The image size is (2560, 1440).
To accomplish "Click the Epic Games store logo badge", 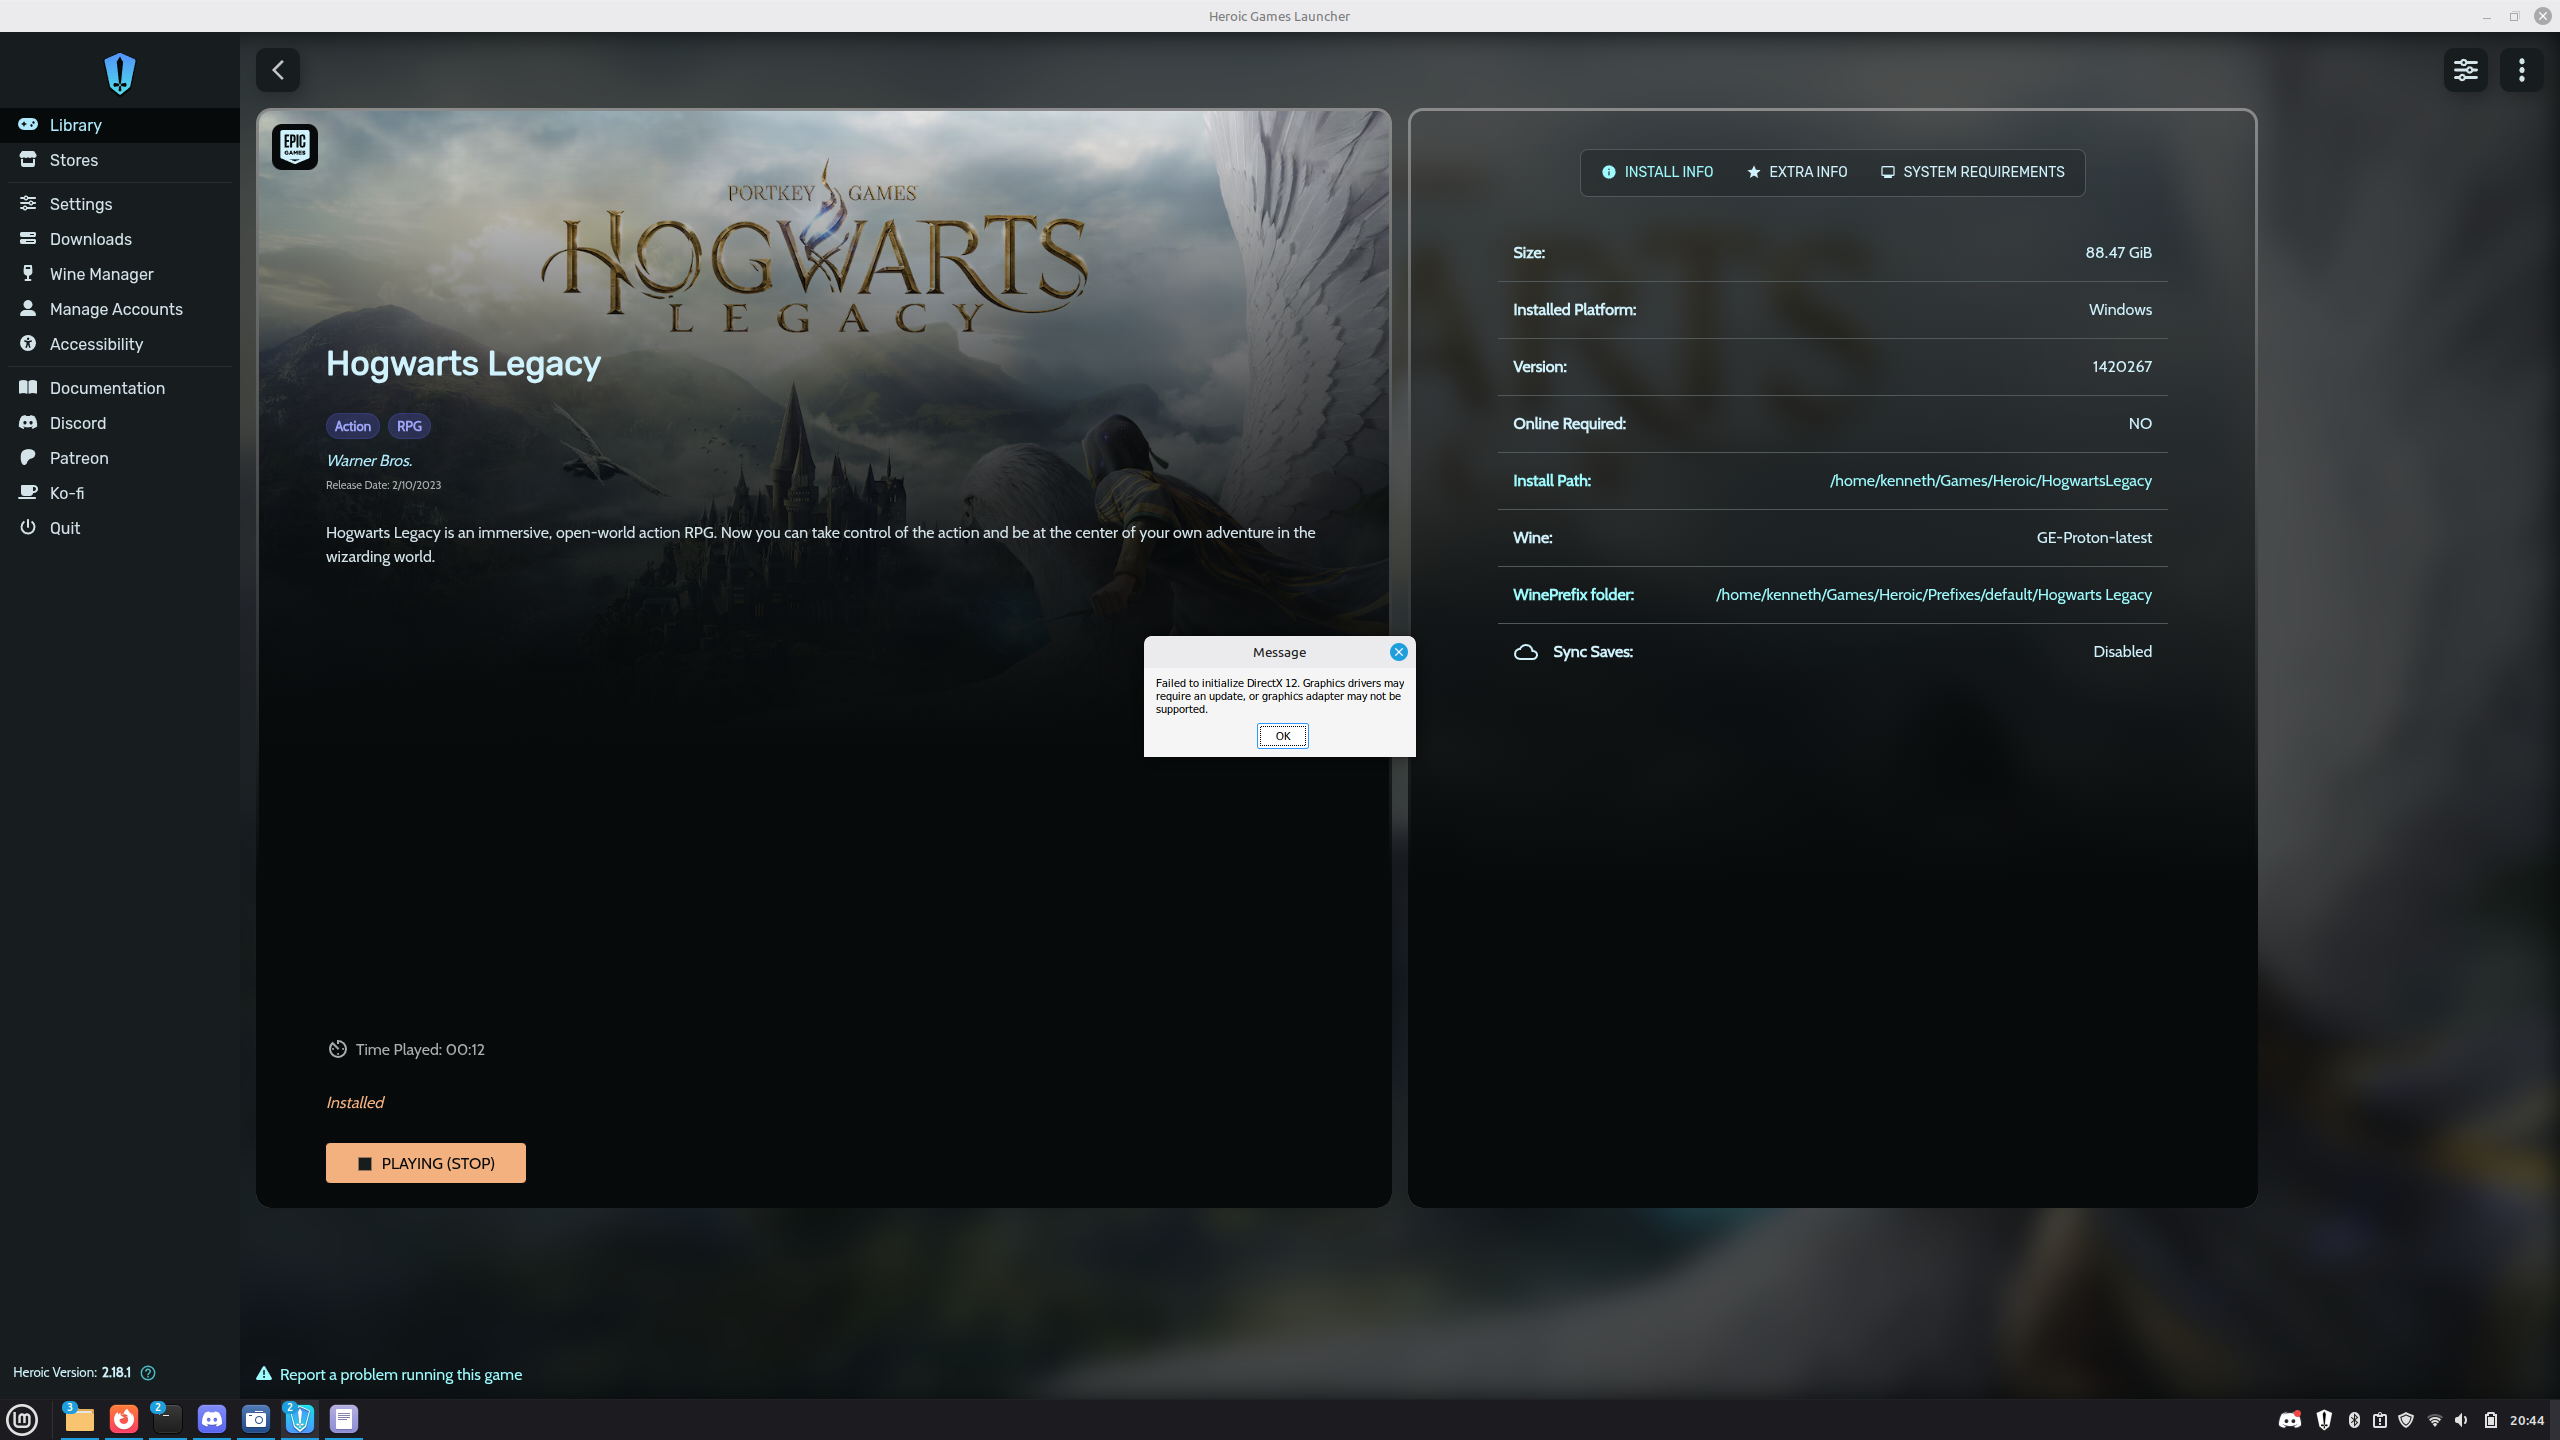I will coord(295,147).
